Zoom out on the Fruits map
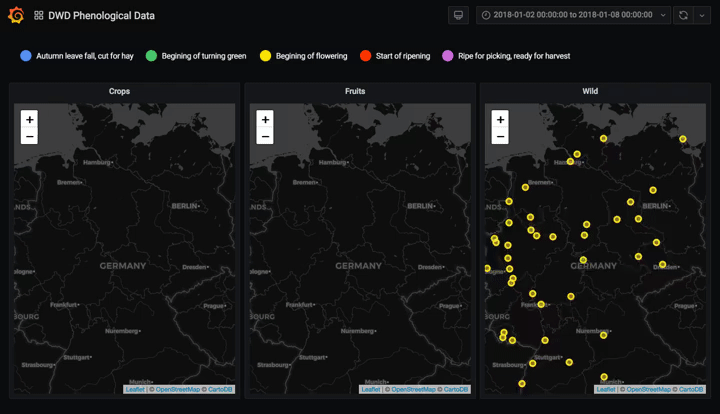 pos(265,136)
